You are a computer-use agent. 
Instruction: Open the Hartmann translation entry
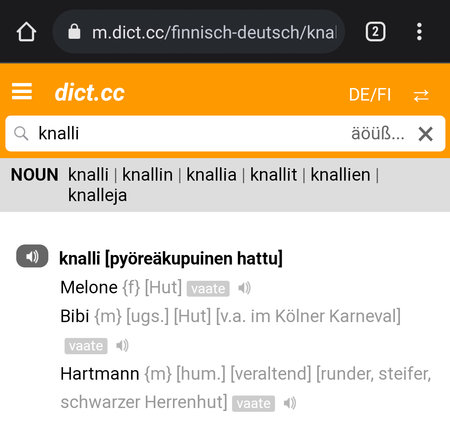pyautogui.click(x=100, y=374)
